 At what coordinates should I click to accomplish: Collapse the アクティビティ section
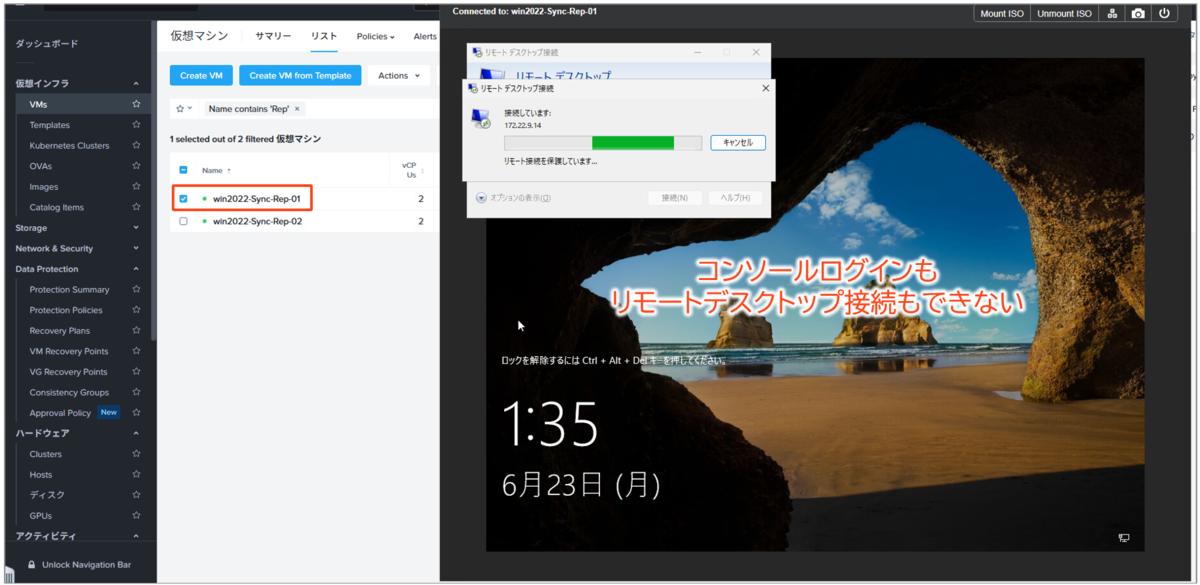136,536
